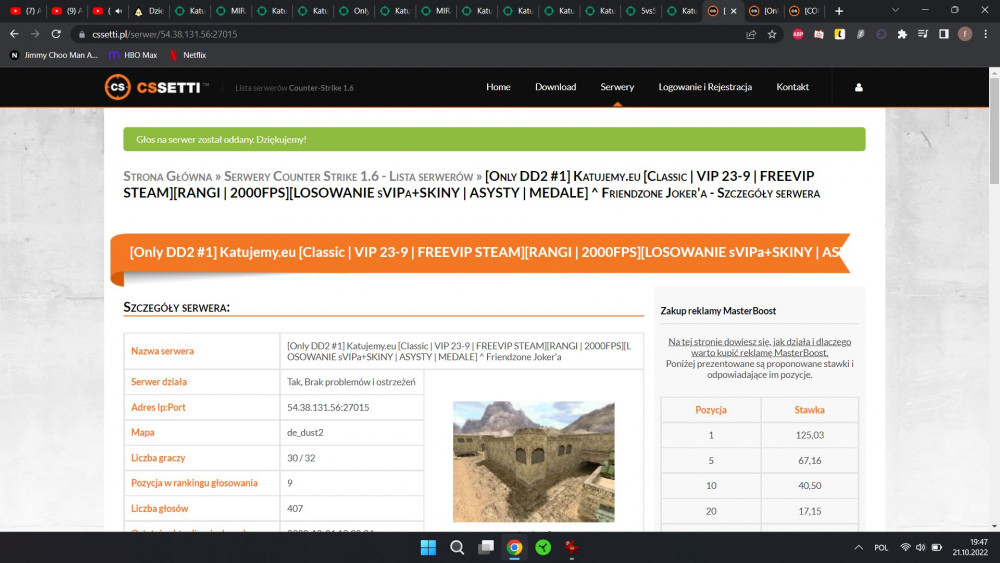
Task: Open the Extensions puzzle-piece menu
Action: (x=902, y=34)
